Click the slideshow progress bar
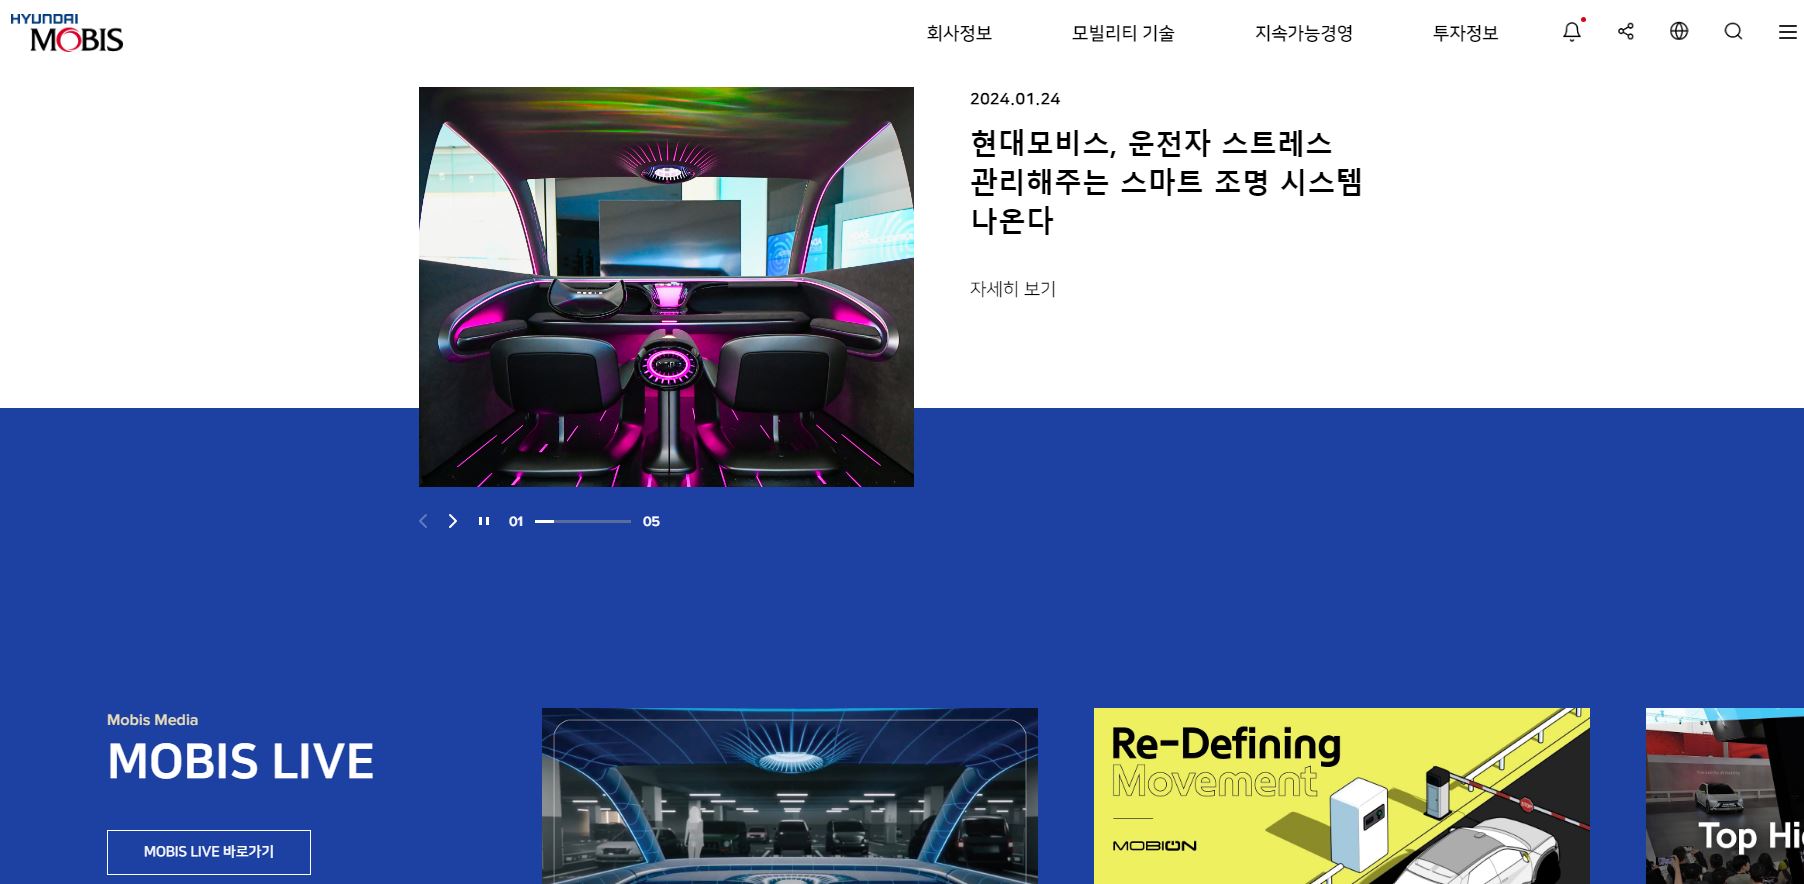This screenshot has width=1804, height=884. [583, 521]
